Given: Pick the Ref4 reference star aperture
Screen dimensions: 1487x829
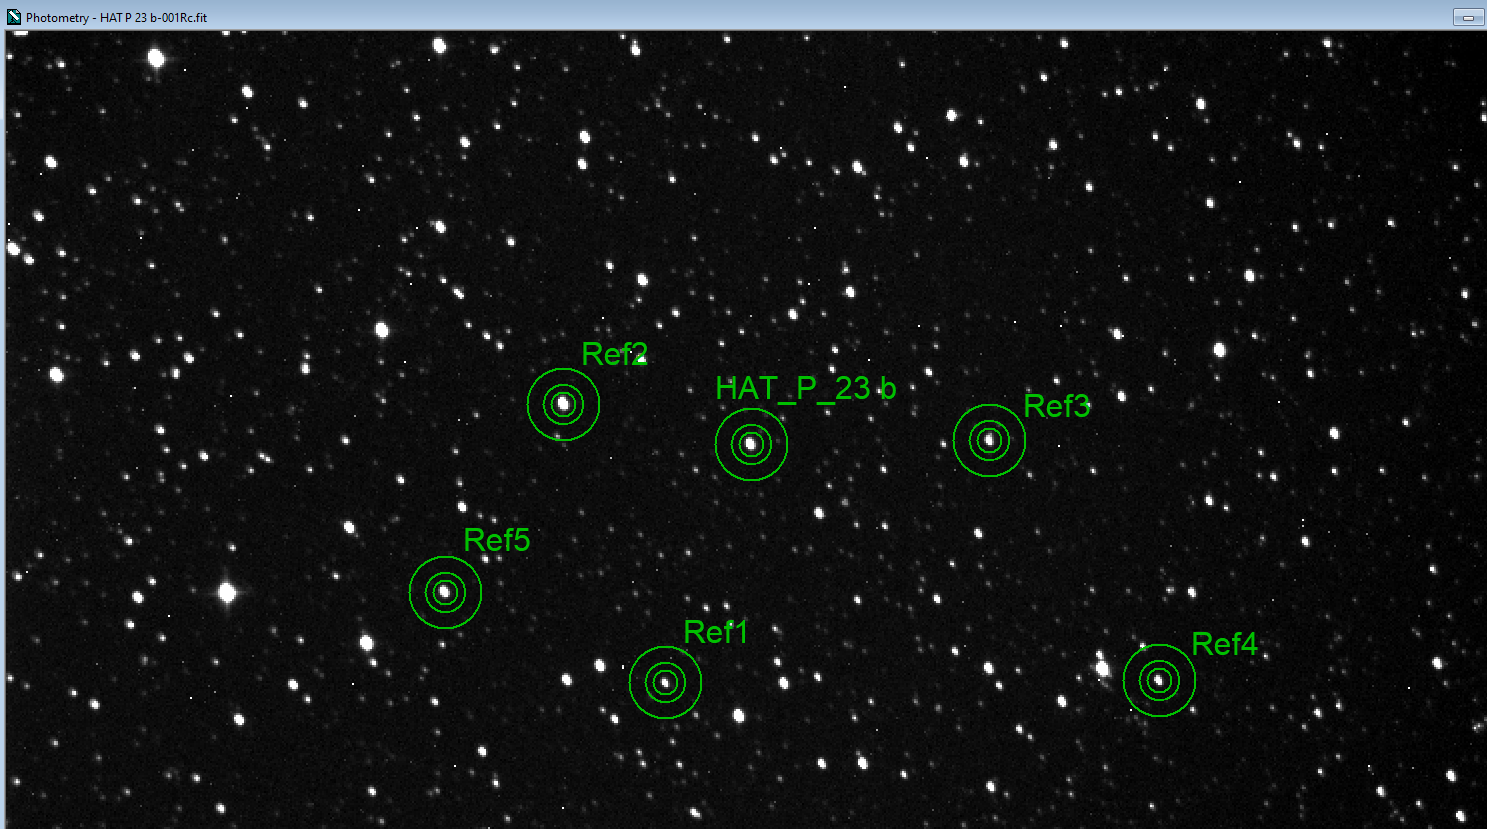Looking at the screenshot, I should (x=1159, y=680).
